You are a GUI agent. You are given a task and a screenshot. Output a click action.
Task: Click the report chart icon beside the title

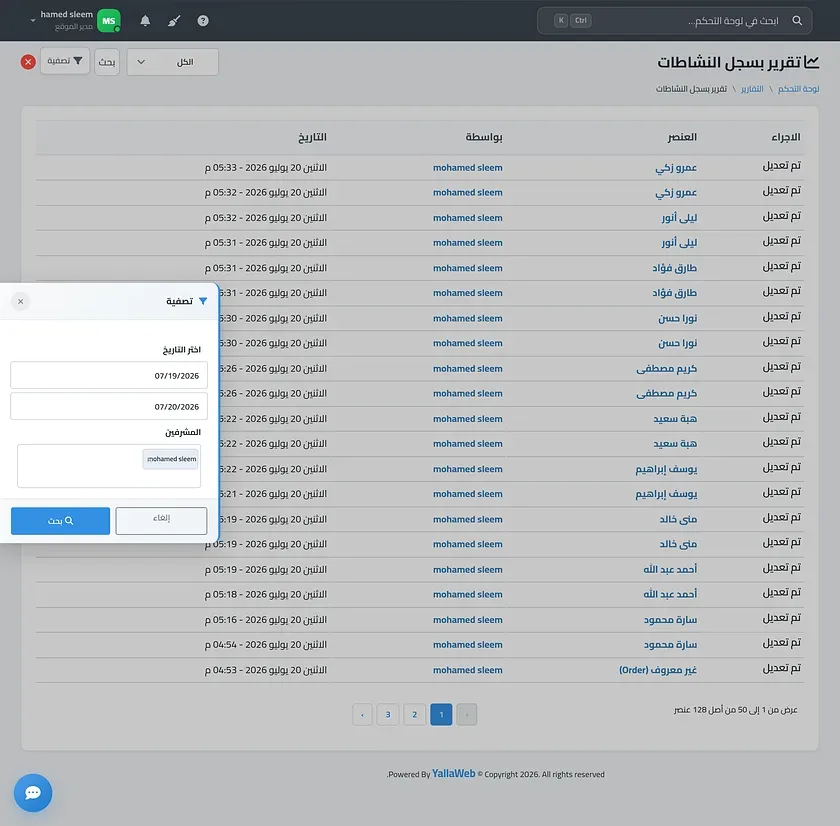point(812,62)
